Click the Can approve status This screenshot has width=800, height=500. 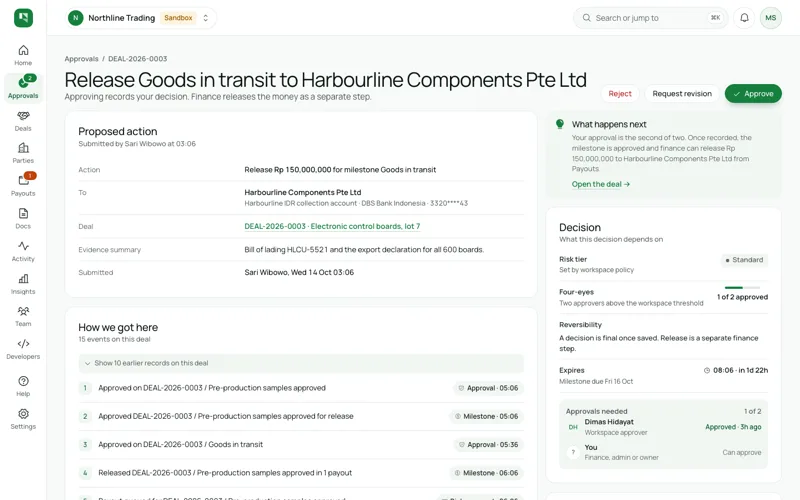point(742,453)
